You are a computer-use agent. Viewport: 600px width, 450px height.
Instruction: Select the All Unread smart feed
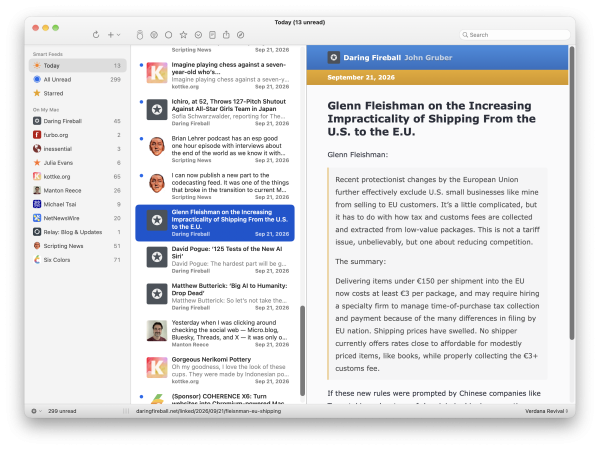78,79
